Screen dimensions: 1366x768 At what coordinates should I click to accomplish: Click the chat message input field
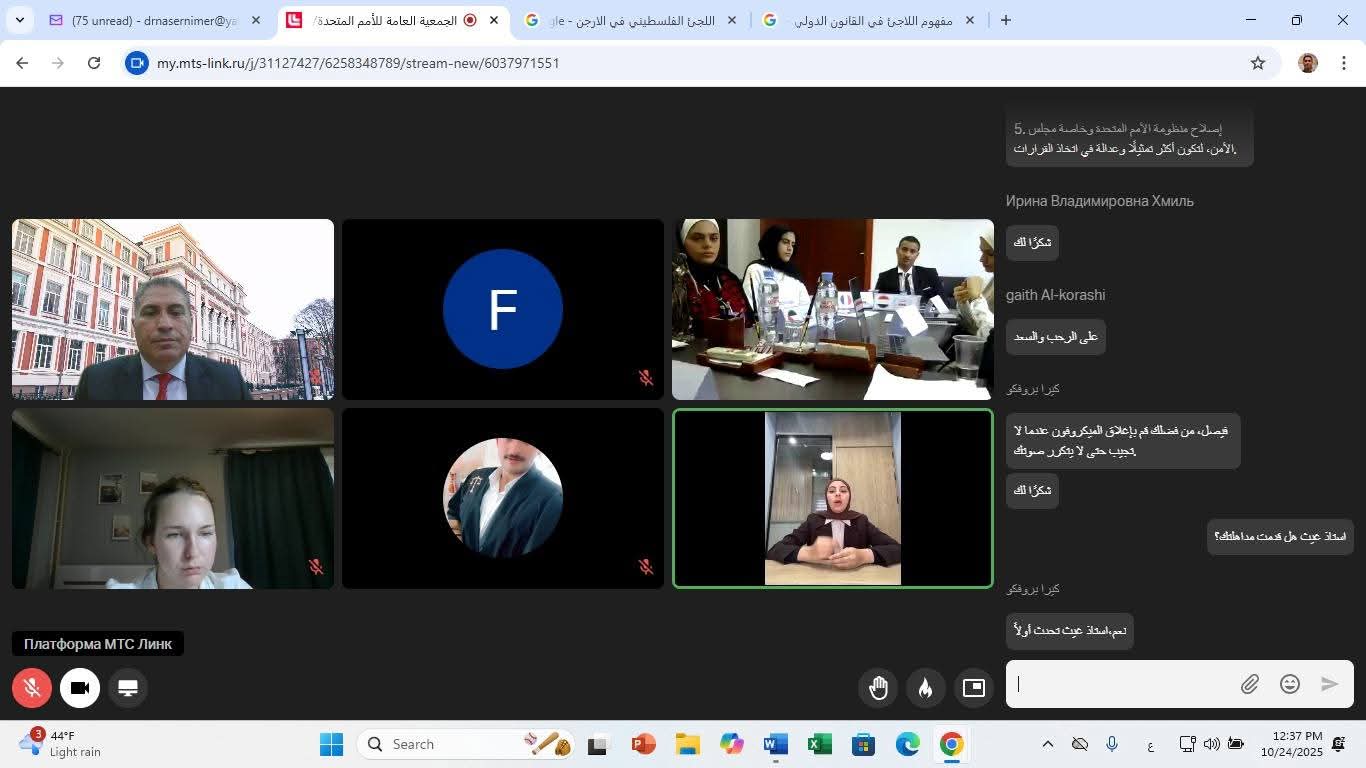(1120, 684)
